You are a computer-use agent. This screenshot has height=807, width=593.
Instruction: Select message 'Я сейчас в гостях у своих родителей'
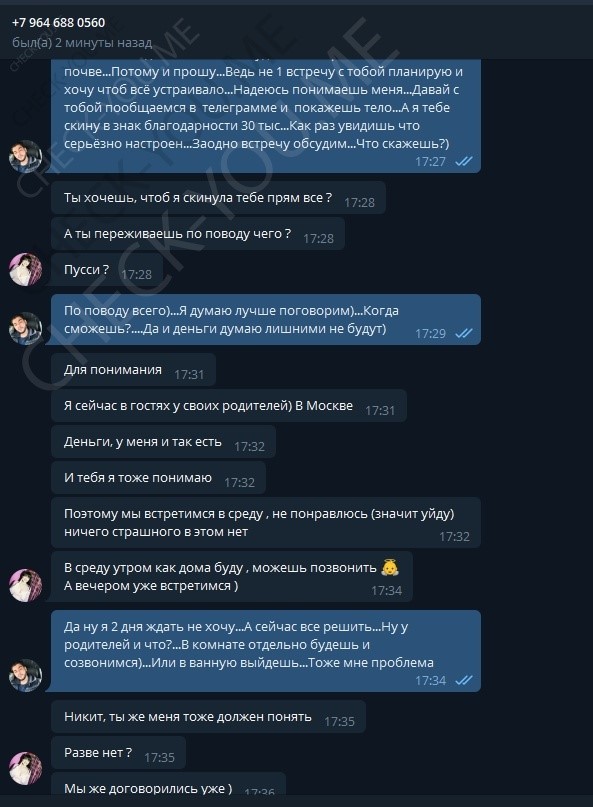(x=229, y=406)
